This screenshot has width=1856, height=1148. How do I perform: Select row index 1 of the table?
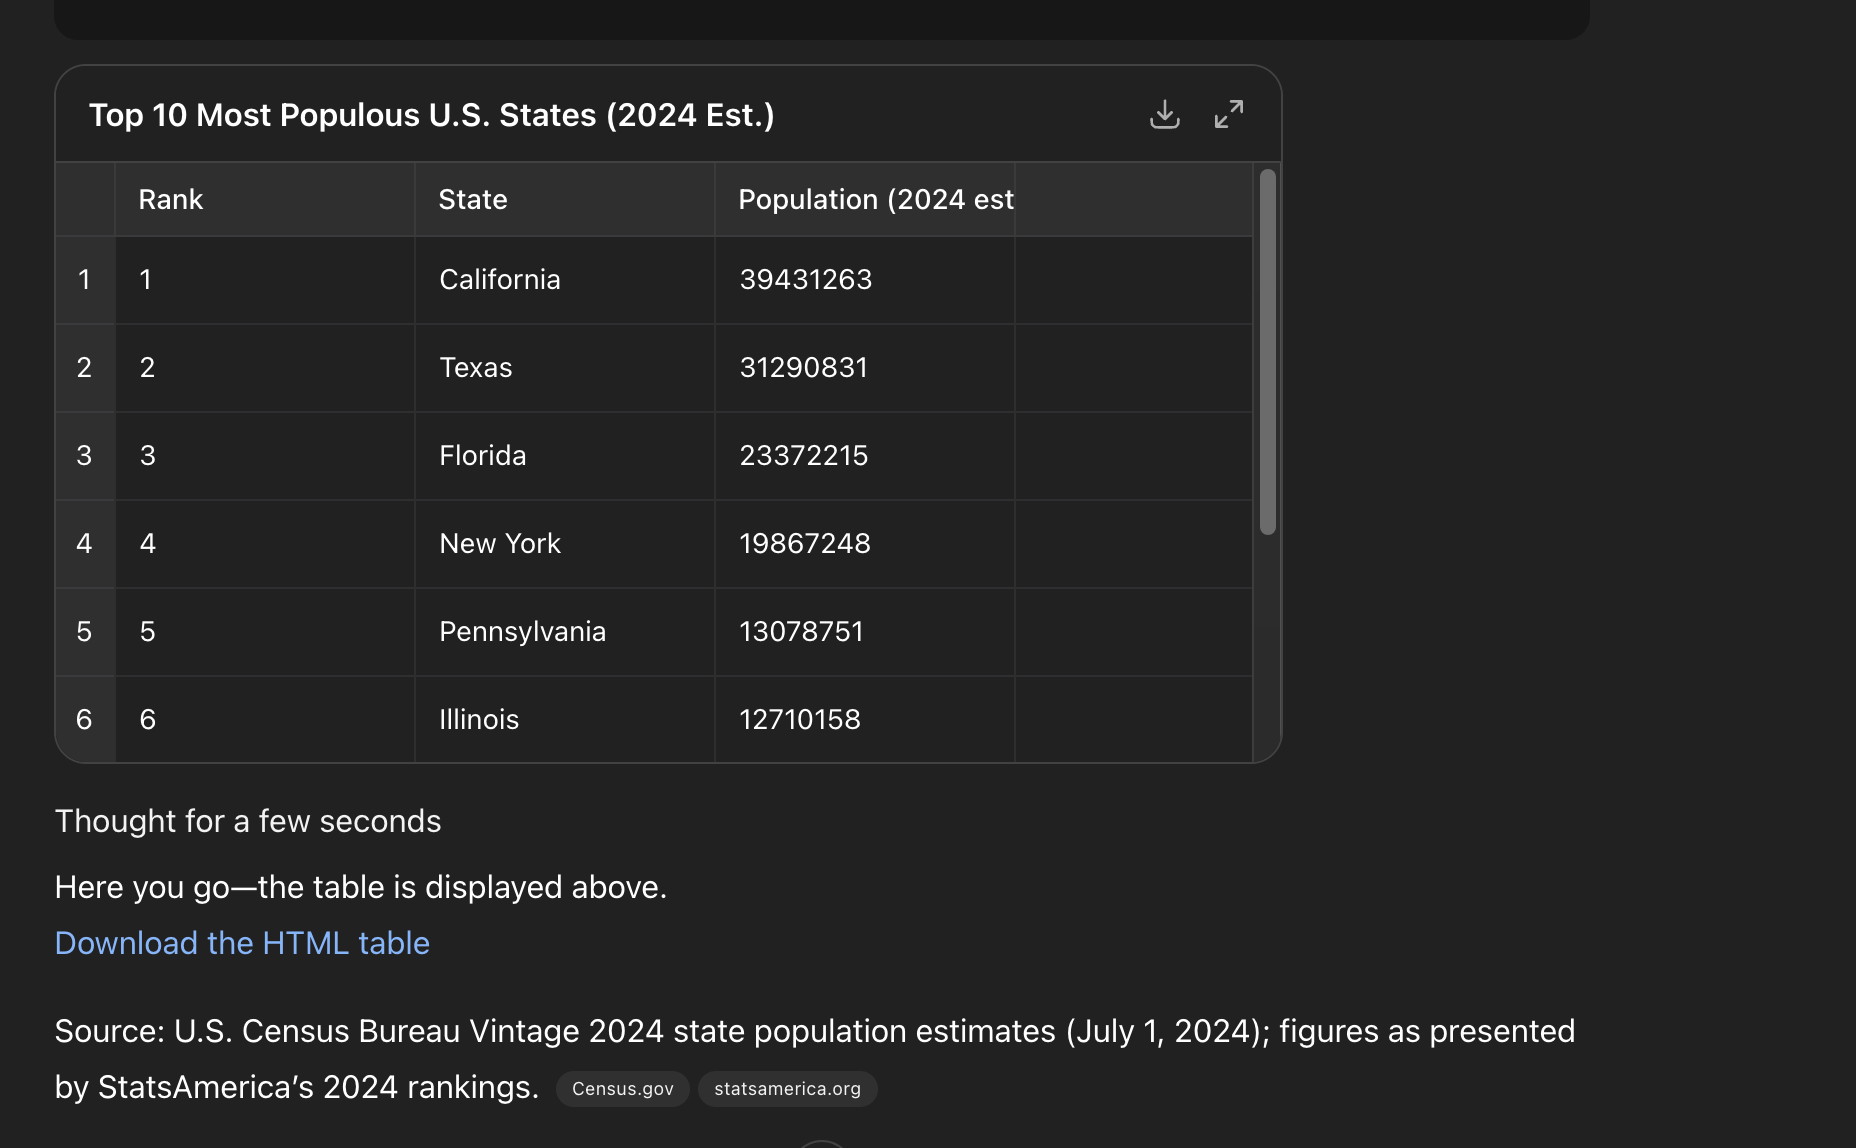tap(85, 280)
